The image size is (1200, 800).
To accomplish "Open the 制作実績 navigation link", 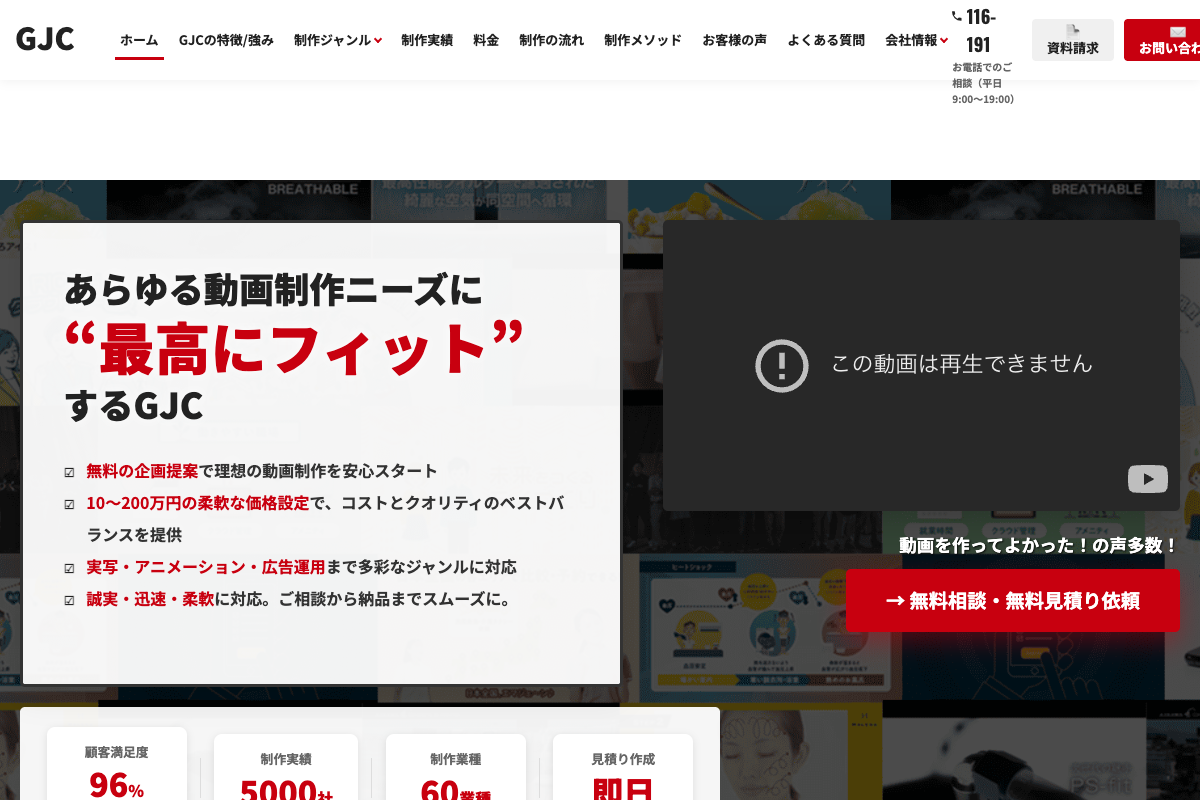I will 427,40.
